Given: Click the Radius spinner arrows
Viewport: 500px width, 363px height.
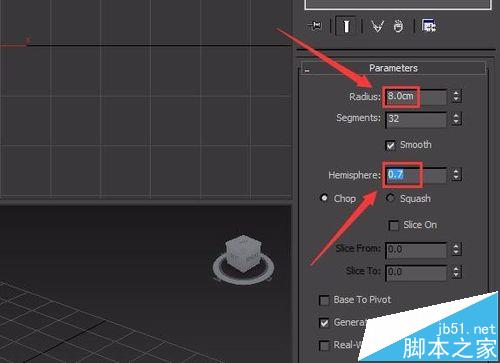Looking at the screenshot, I should pos(456,96).
